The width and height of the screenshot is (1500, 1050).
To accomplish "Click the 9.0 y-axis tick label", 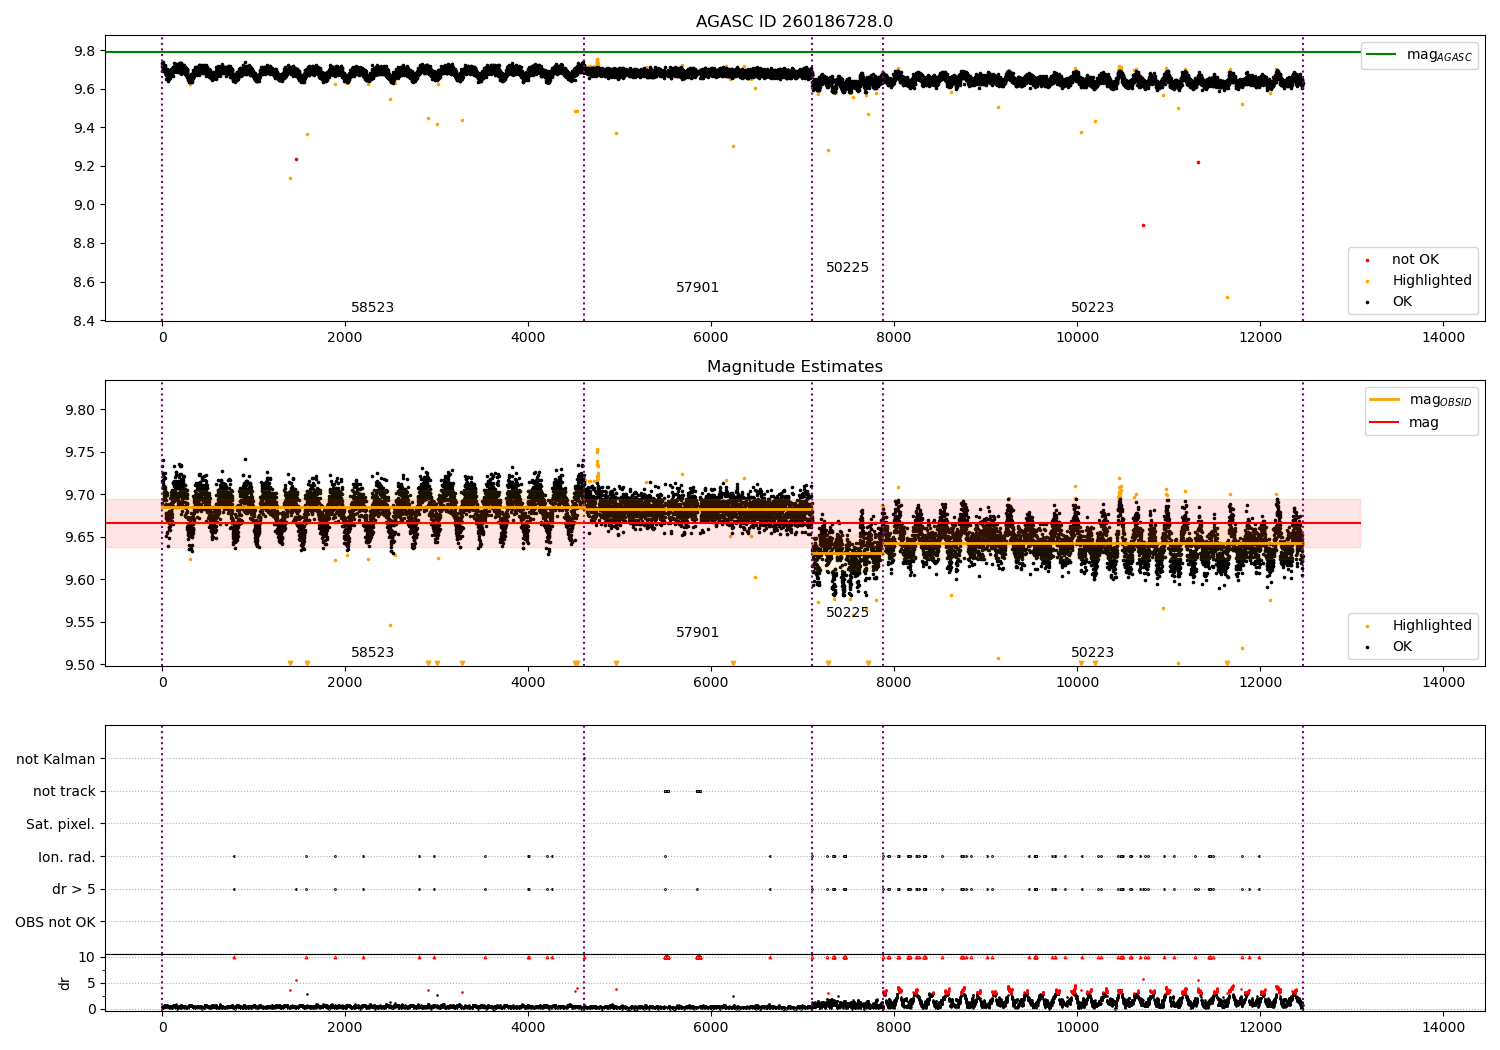I will pos(85,205).
